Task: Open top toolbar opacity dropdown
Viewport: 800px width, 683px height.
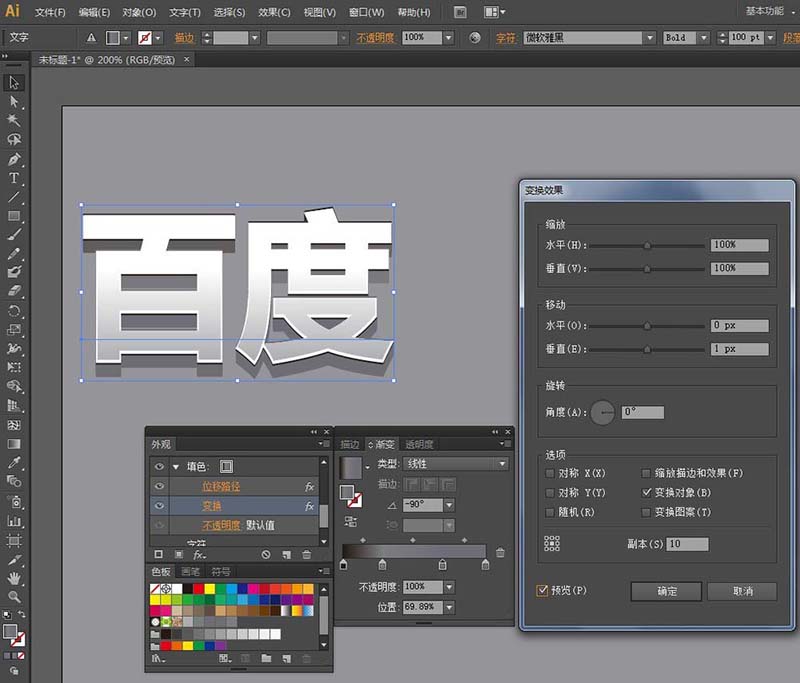Action: pos(448,38)
